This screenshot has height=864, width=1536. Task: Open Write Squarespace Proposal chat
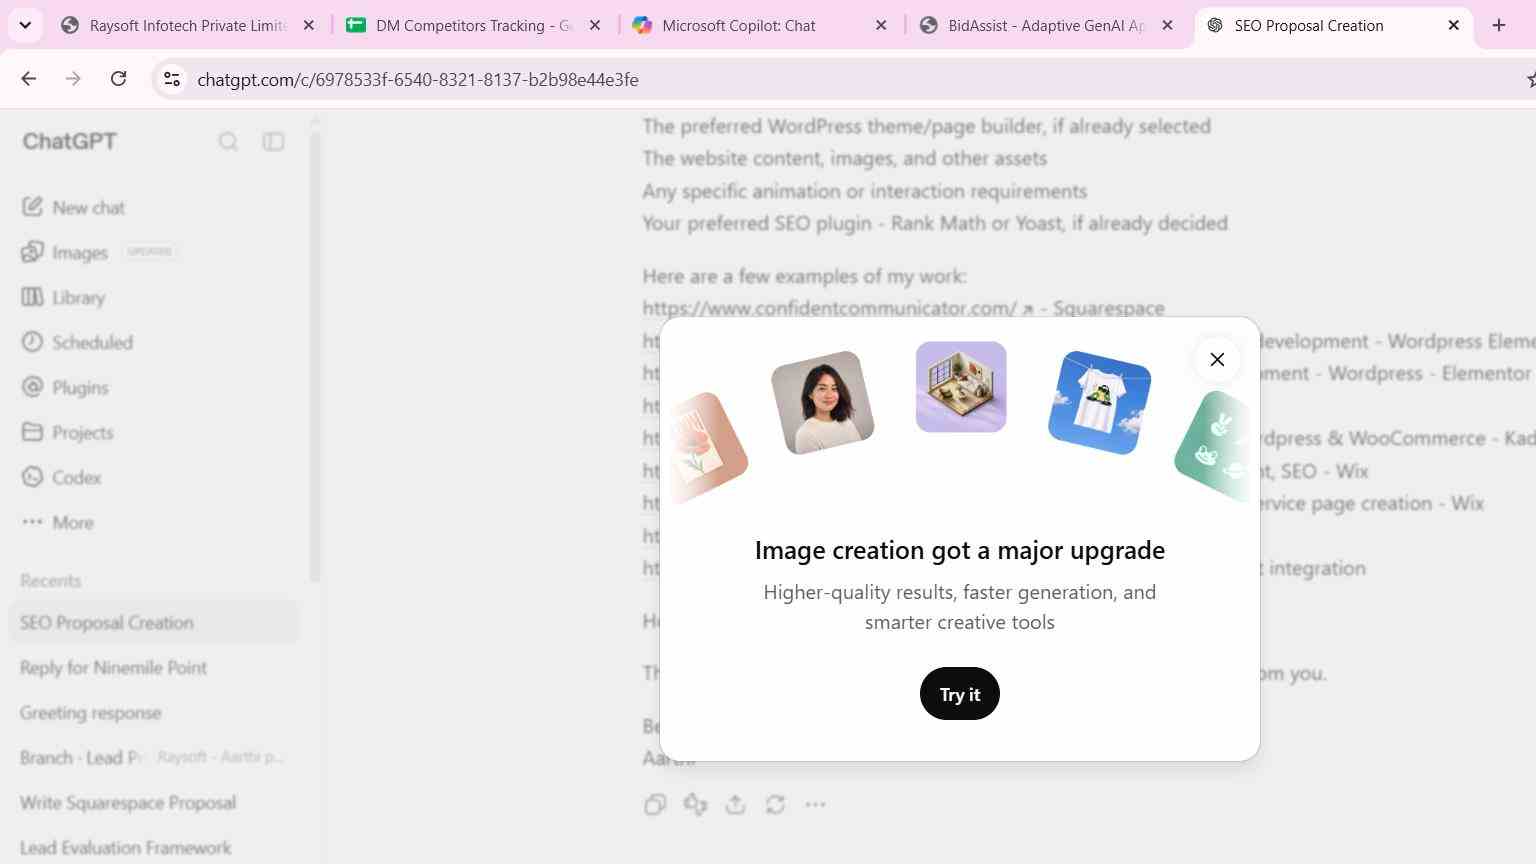click(128, 803)
